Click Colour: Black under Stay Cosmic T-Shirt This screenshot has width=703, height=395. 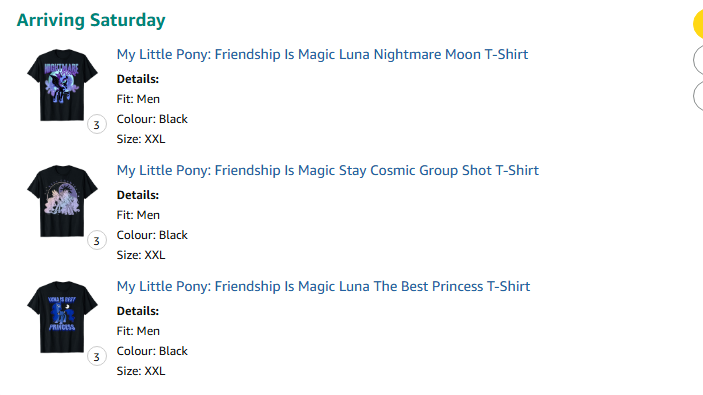pyautogui.click(x=152, y=235)
